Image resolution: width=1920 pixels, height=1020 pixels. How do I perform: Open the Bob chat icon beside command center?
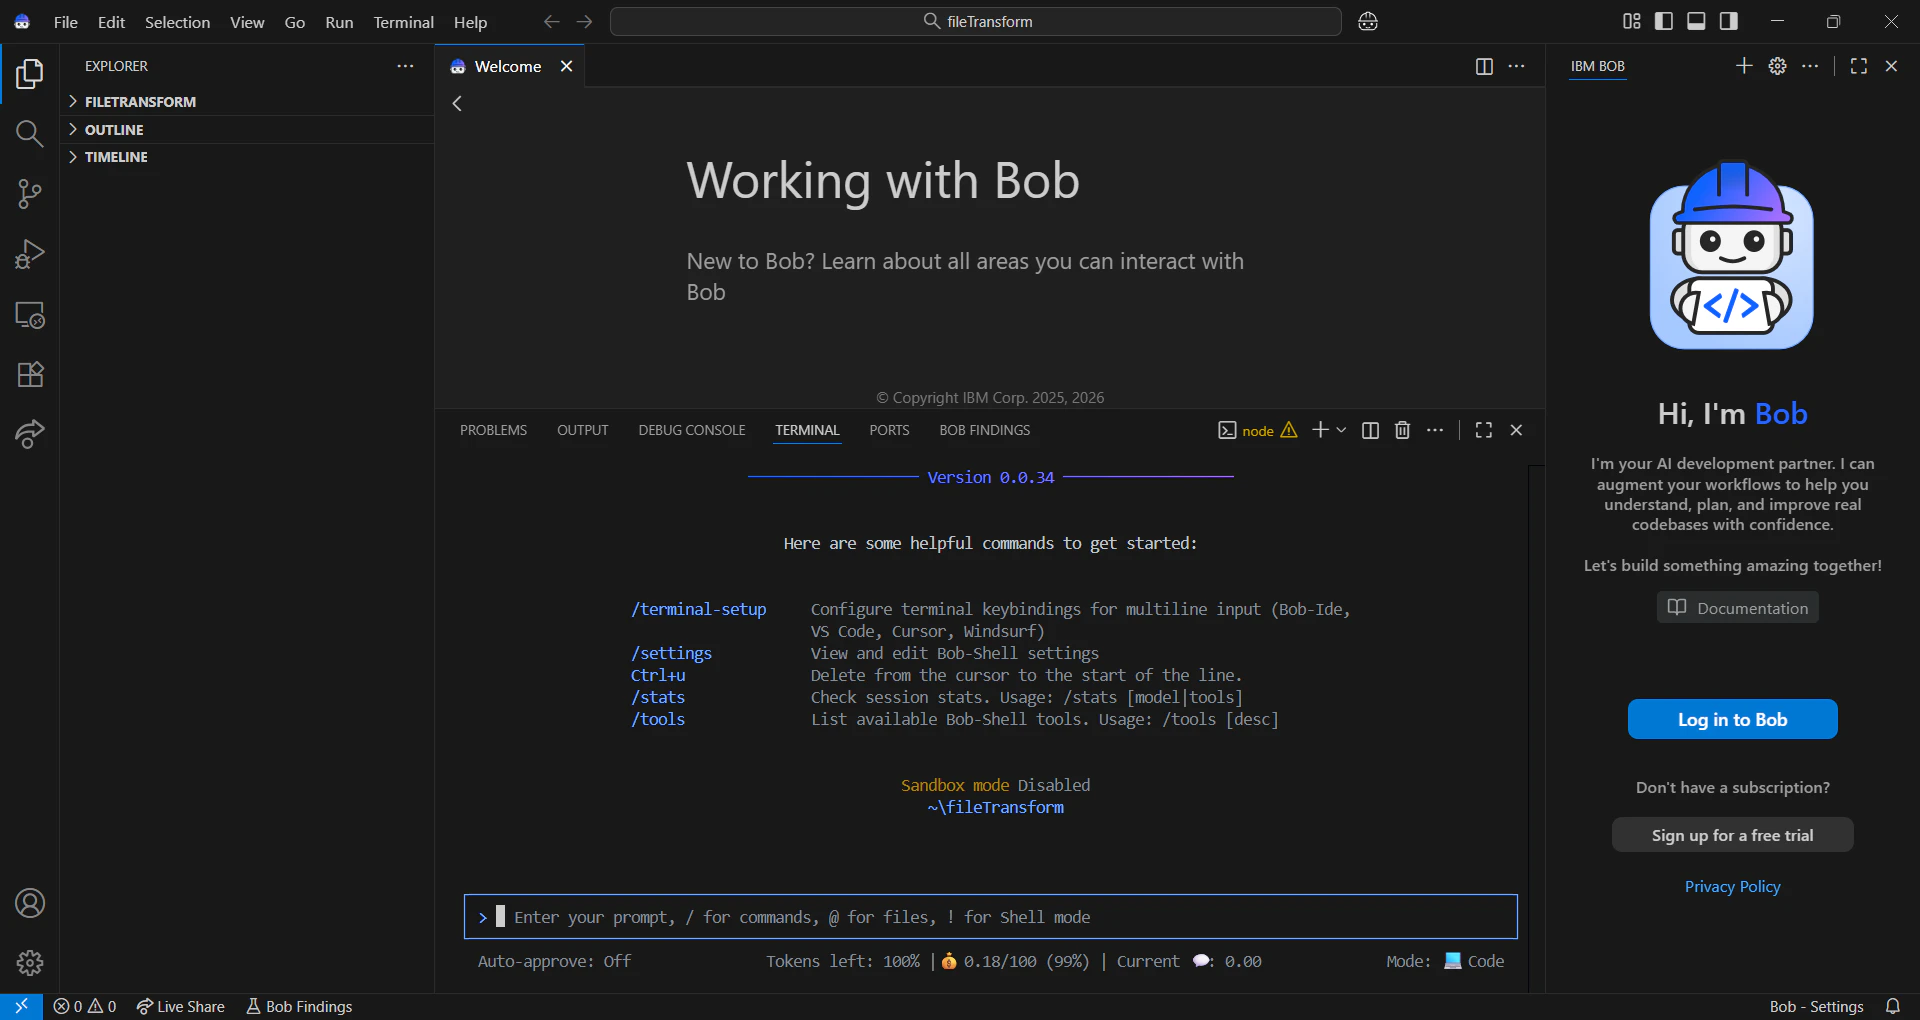1368,22
